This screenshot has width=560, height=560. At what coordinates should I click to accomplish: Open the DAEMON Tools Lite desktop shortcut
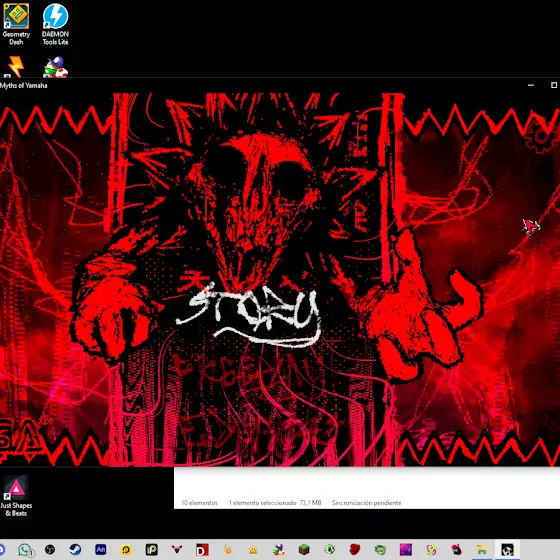tap(55, 24)
